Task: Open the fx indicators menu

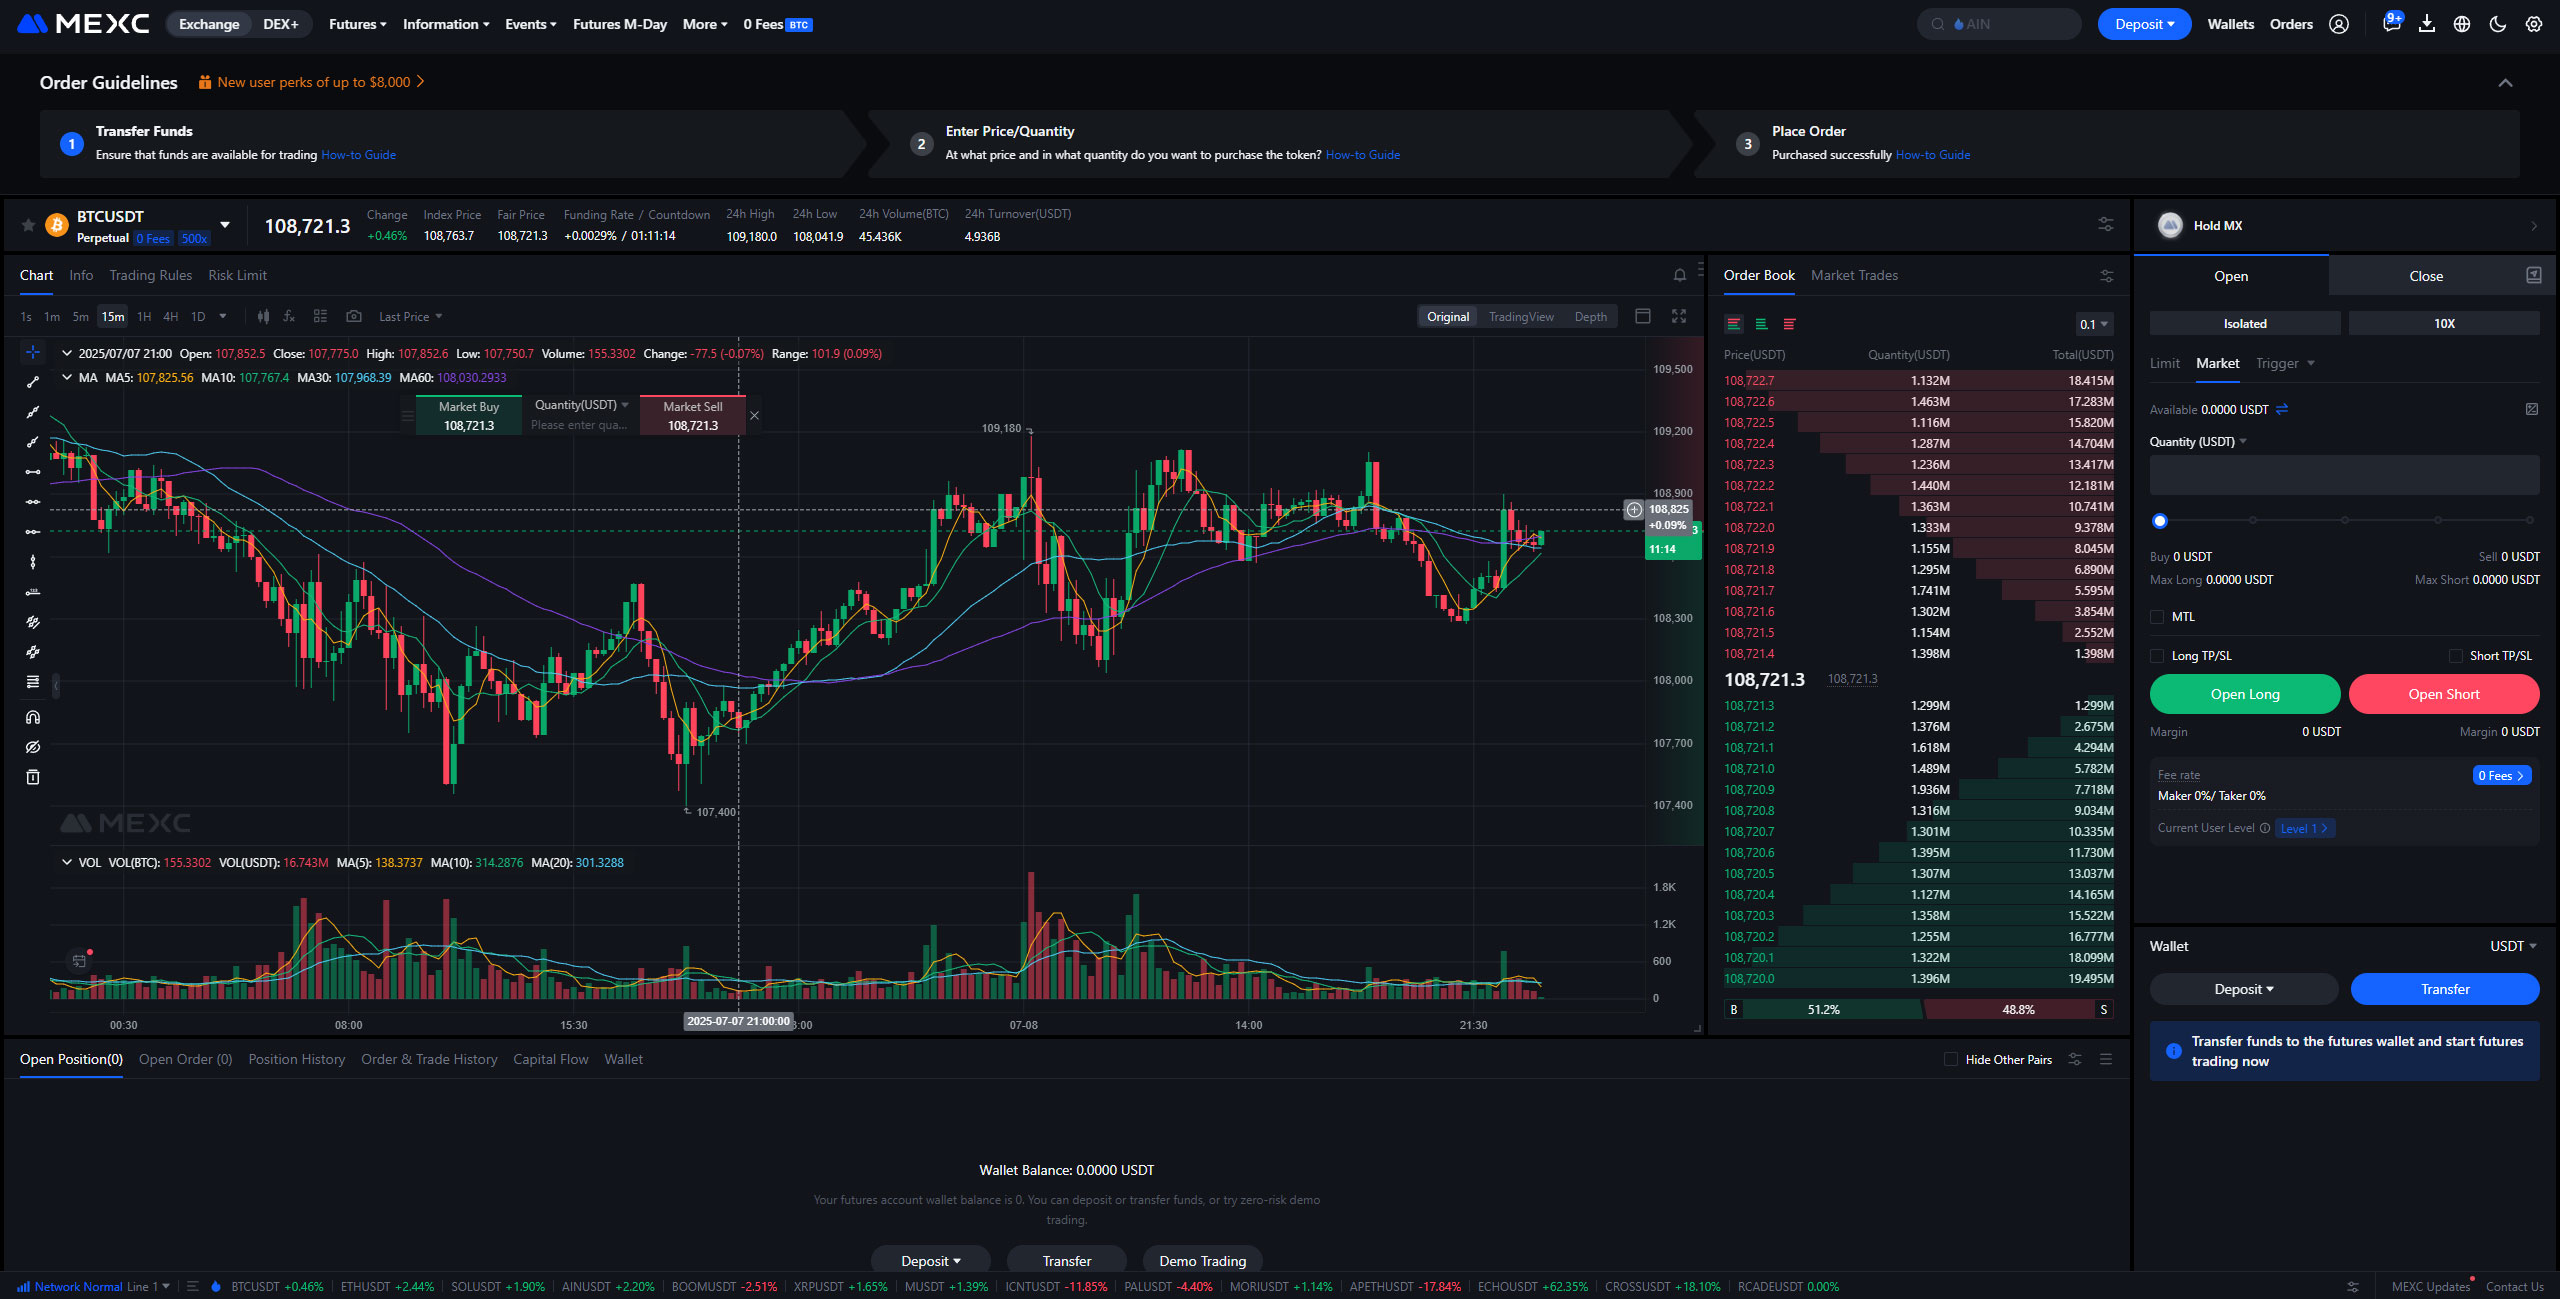Action: click(x=289, y=316)
